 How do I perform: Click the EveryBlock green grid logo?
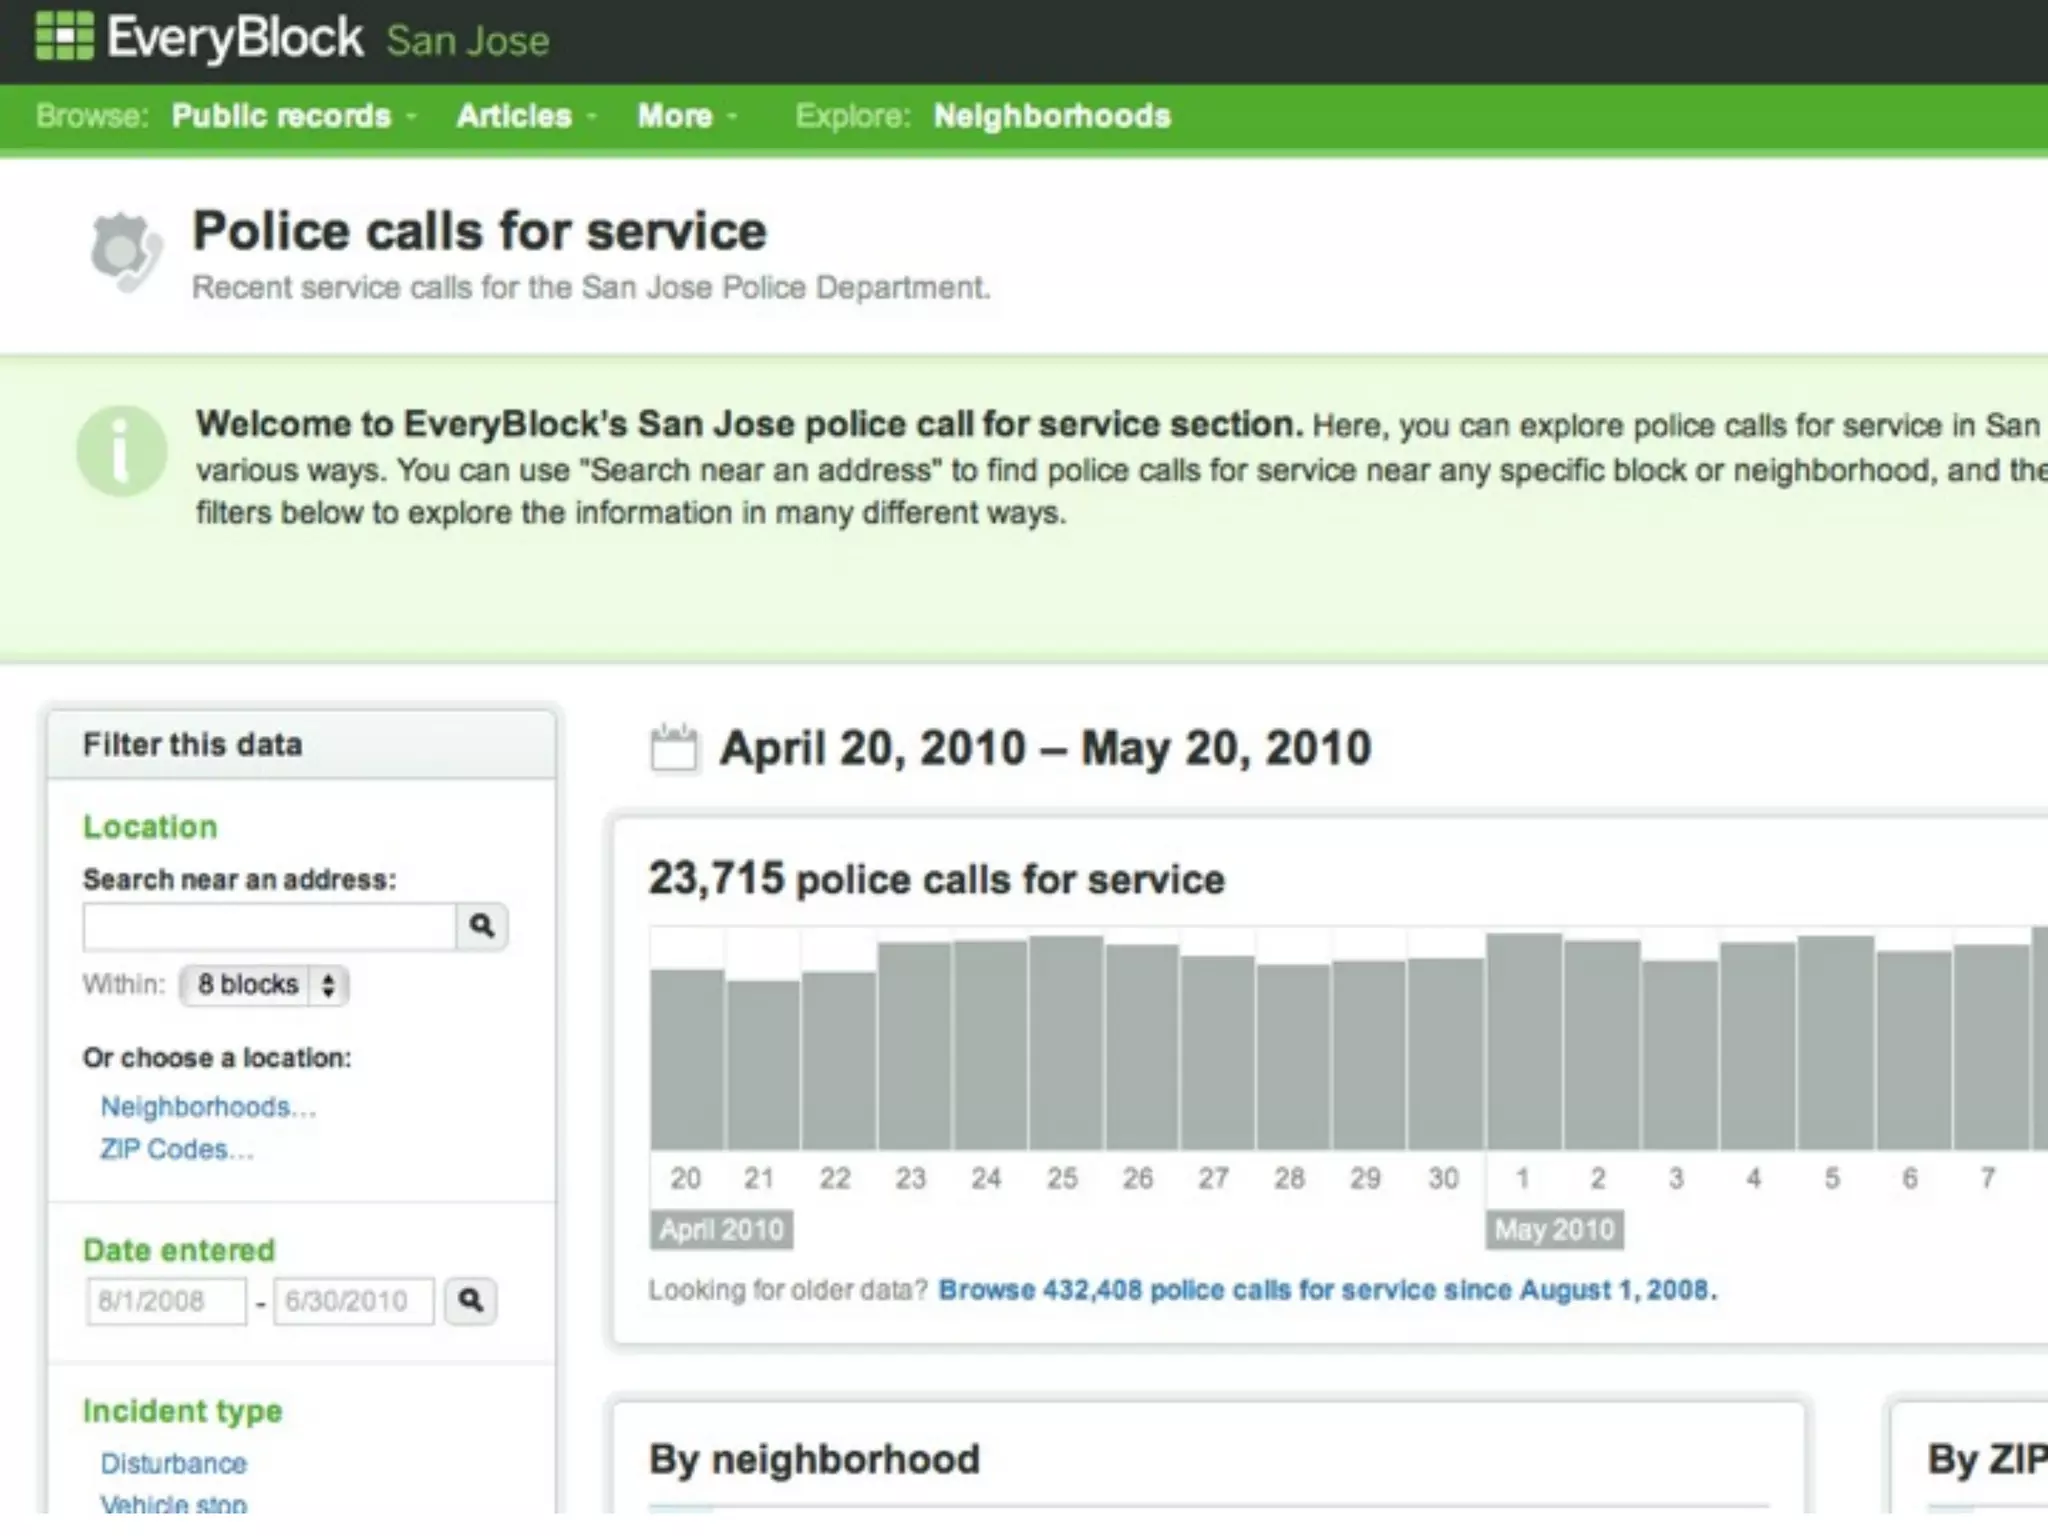point(64,37)
